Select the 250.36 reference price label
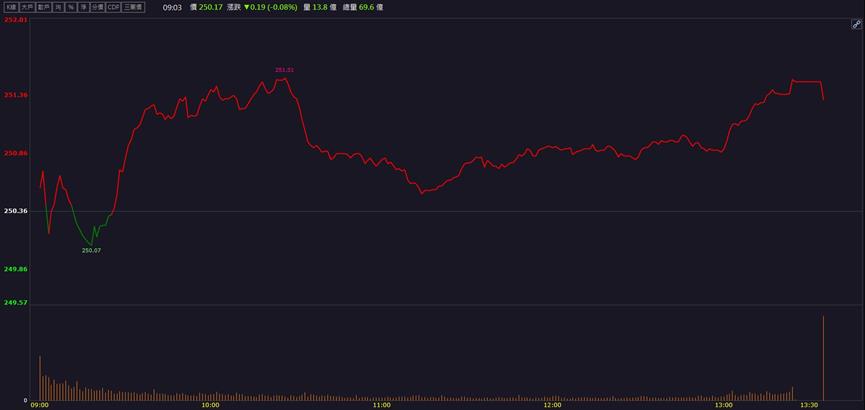 [16, 211]
